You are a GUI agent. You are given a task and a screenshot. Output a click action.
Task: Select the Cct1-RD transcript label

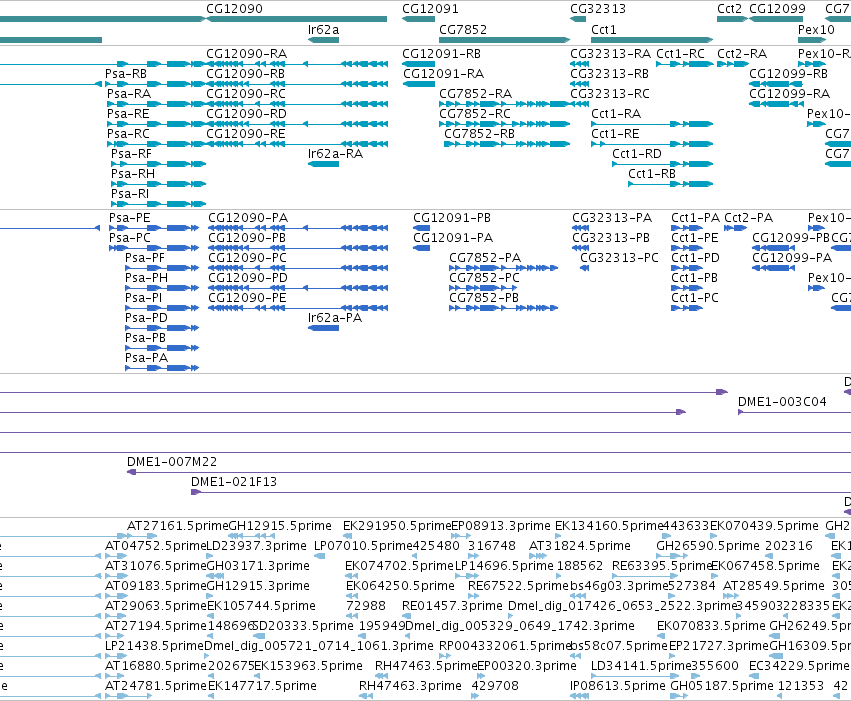pos(637,154)
